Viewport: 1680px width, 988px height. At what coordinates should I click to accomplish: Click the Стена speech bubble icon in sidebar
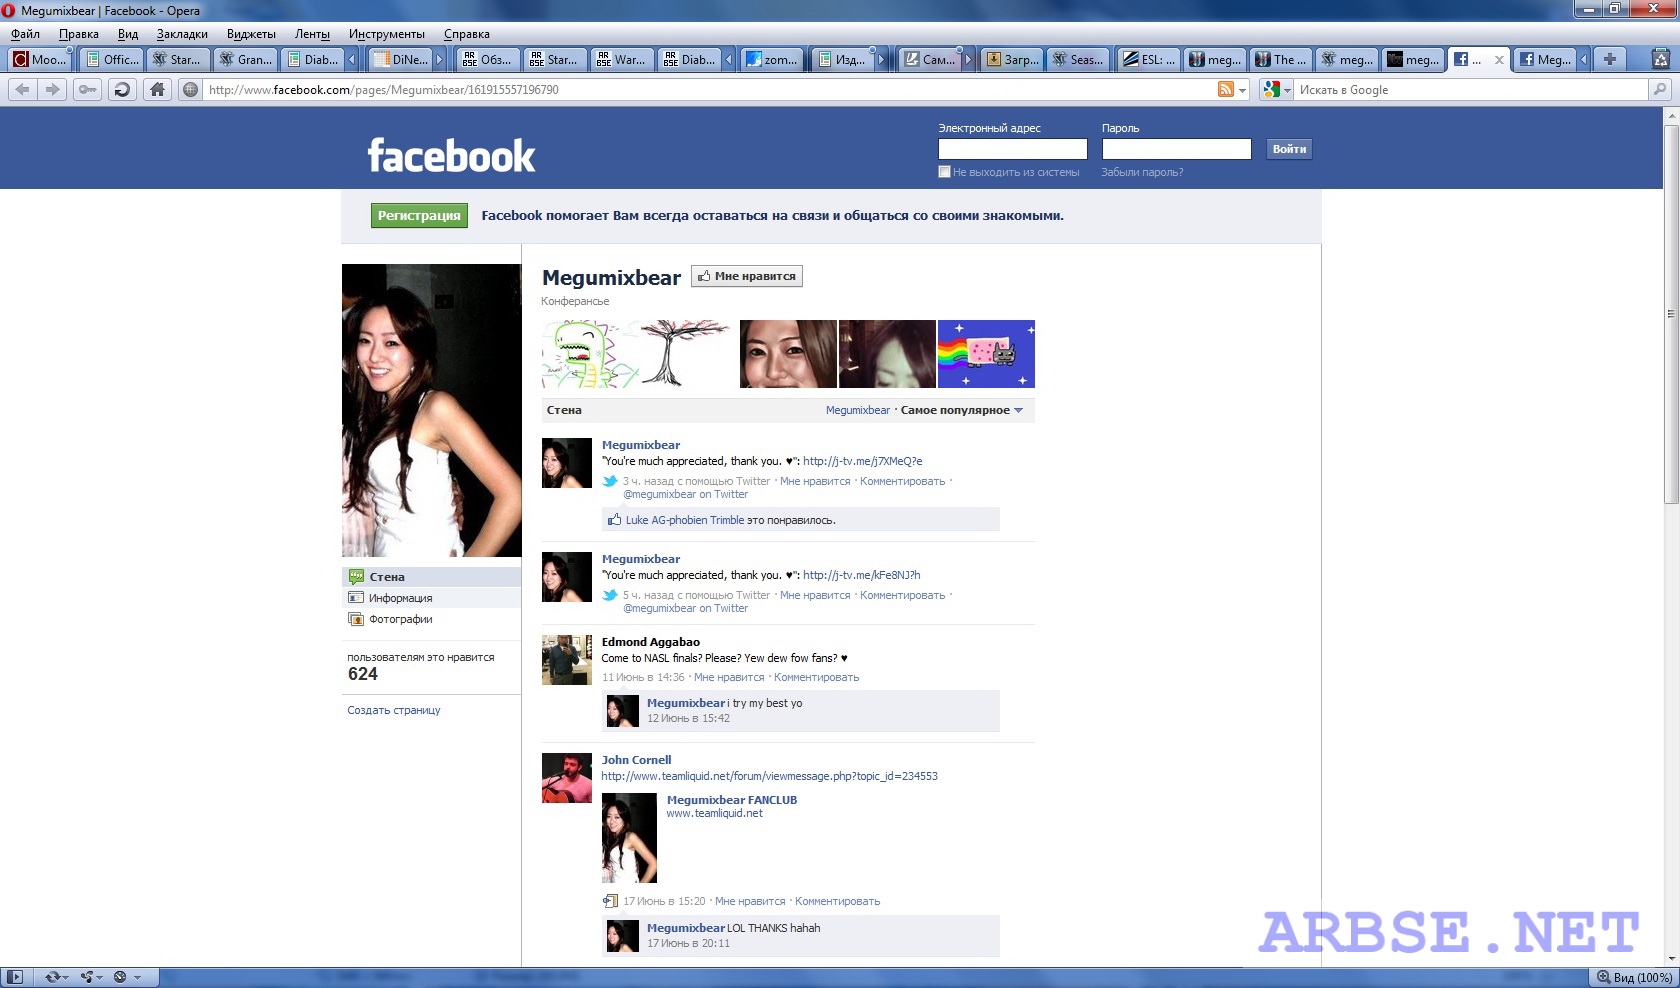(x=356, y=577)
